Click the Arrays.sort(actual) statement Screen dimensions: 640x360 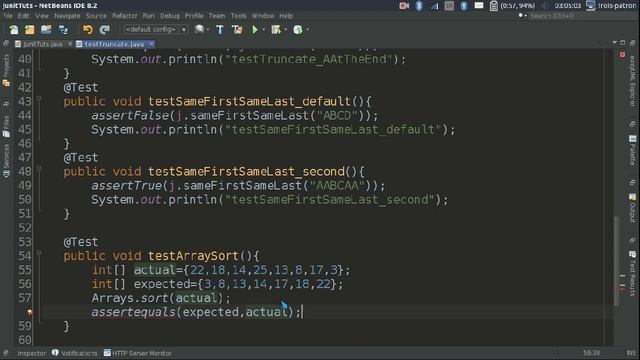click(x=161, y=298)
